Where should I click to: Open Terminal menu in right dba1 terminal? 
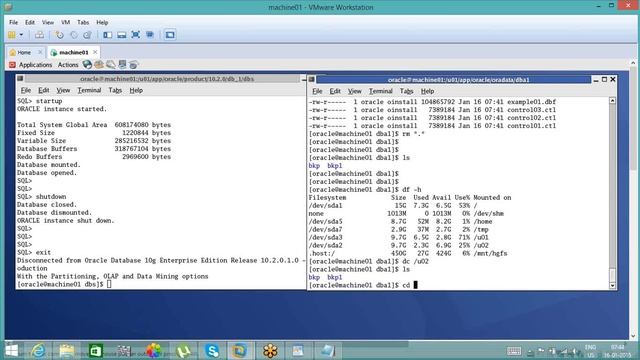pyautogui.click(x=380, y=91)
